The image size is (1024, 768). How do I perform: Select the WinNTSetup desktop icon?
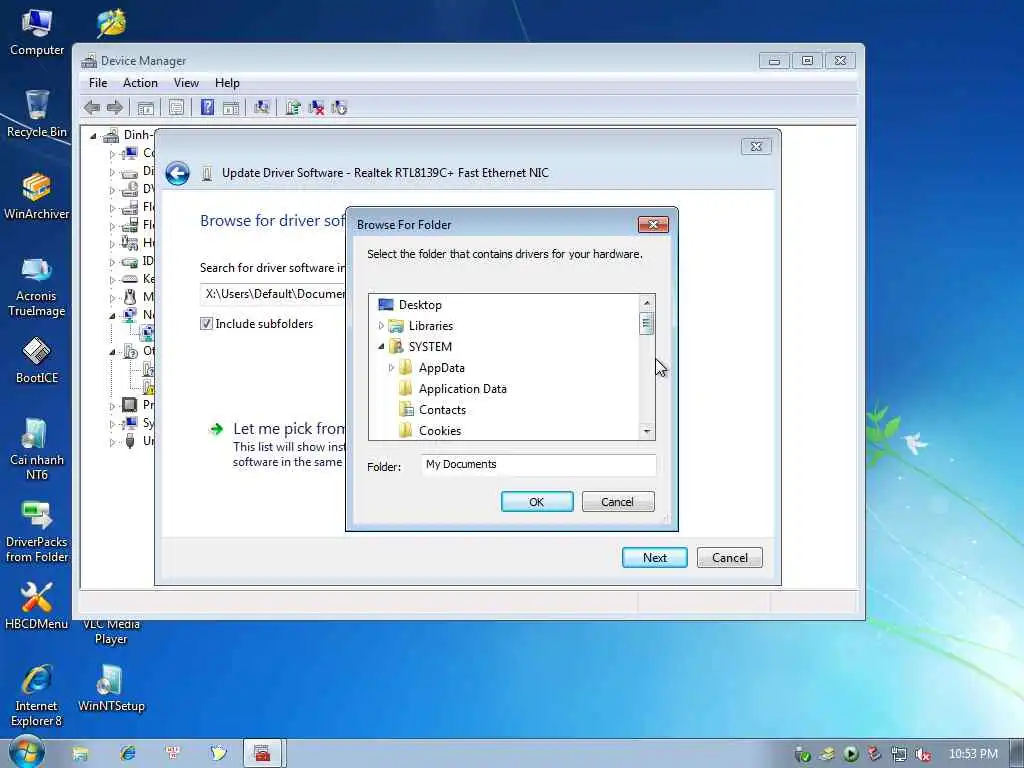click(111, 687)
